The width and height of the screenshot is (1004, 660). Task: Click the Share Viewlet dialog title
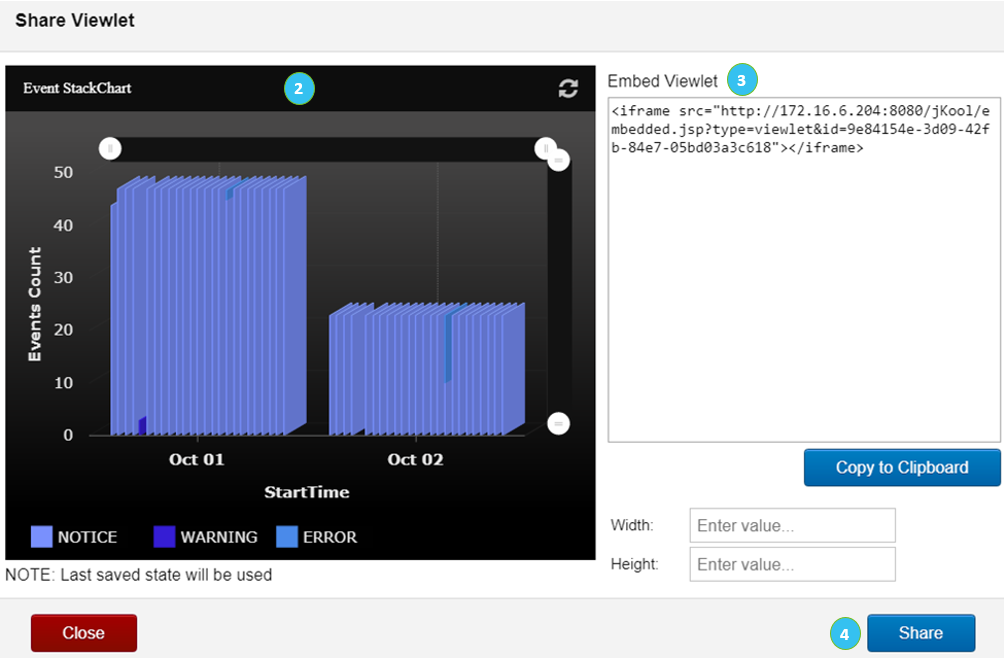point(75,20)
